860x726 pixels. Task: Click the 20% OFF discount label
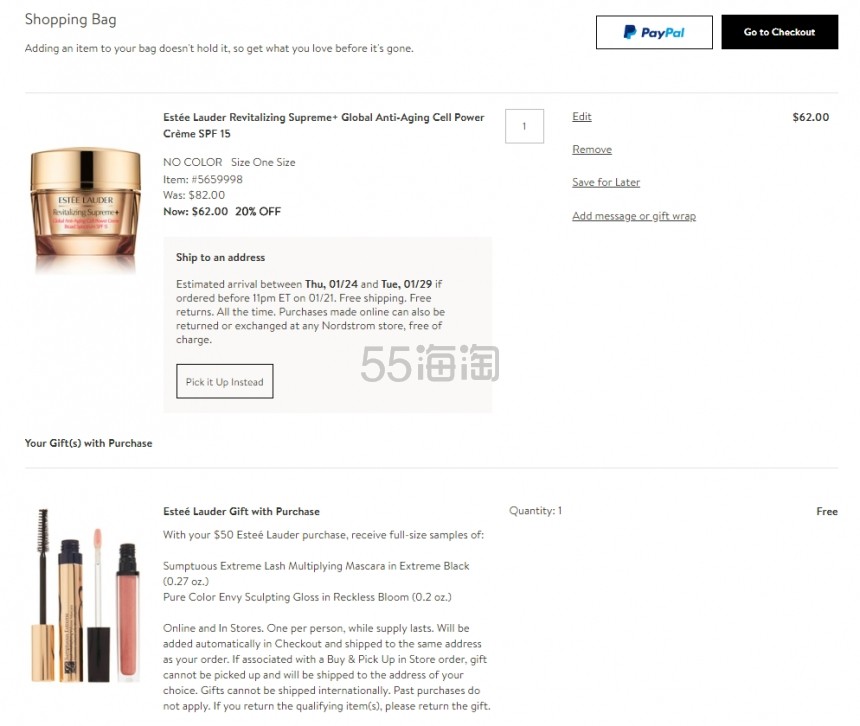[x=258, y=212]
